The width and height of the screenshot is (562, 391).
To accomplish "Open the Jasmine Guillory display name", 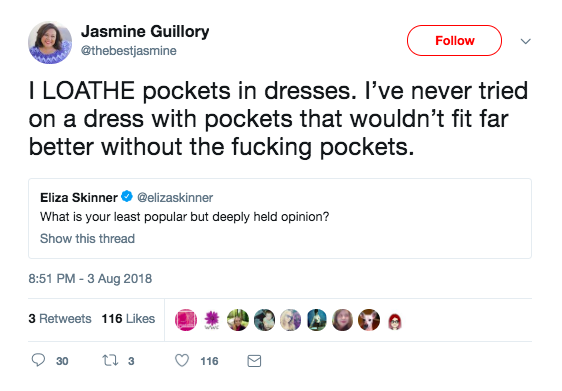I will (x=145, y=32).
